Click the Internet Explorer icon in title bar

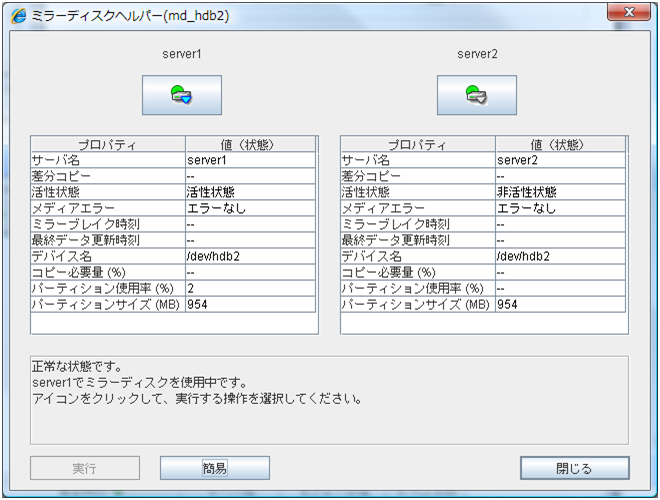click(19, 13)
